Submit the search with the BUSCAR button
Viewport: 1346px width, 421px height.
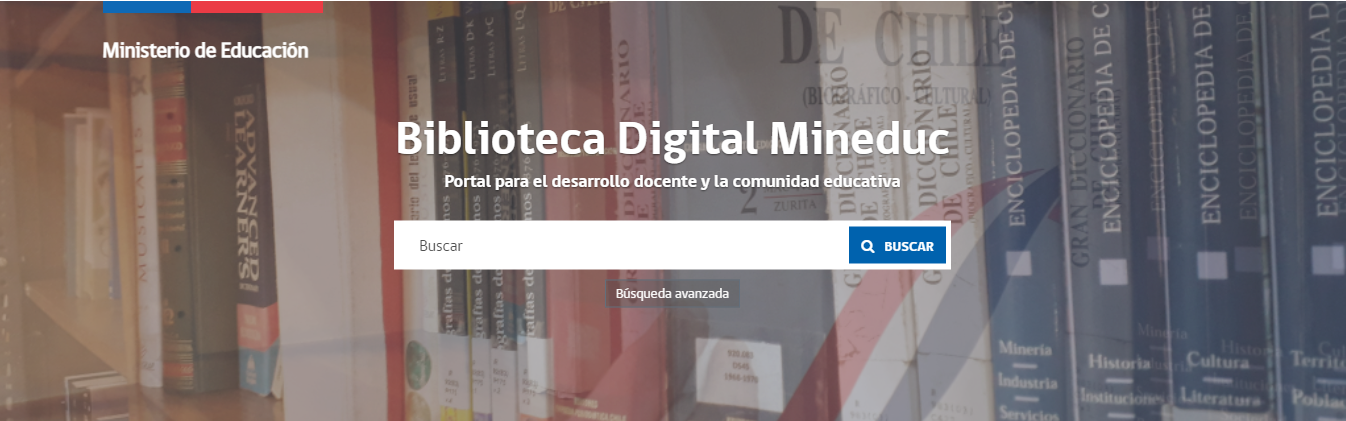point(897,245)
